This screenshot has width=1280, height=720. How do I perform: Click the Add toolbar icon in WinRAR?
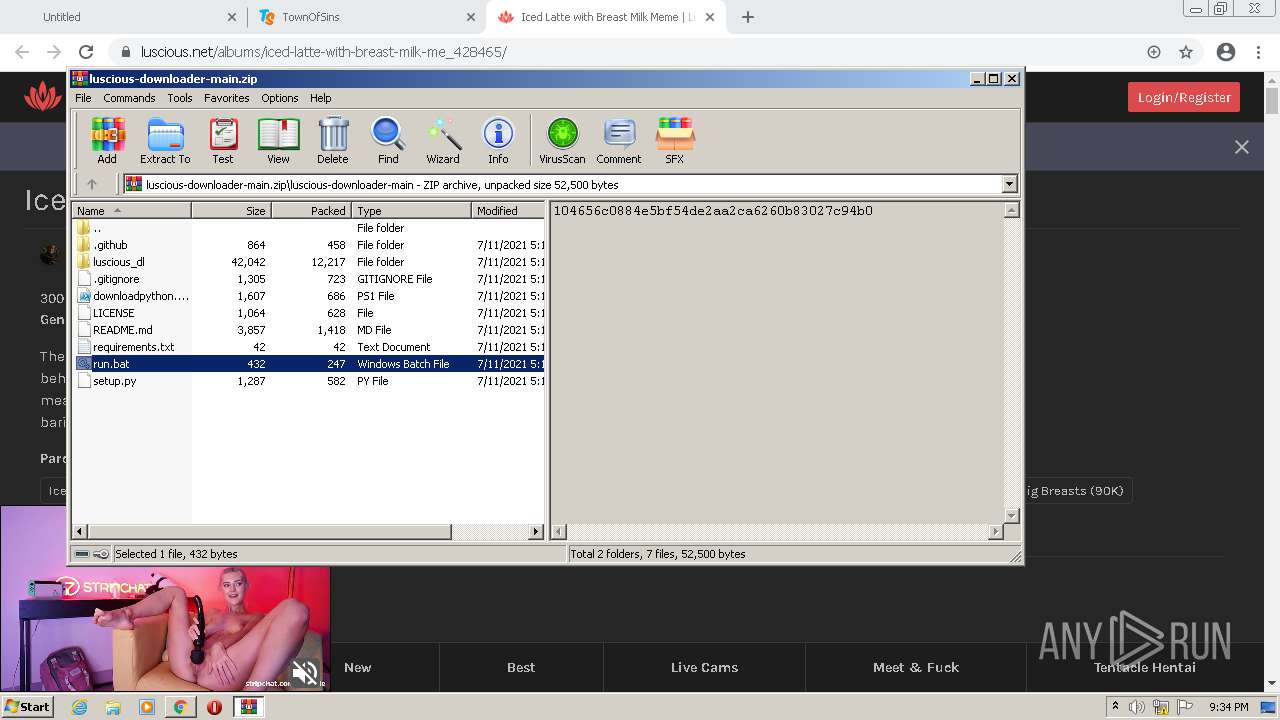[107, 140]
